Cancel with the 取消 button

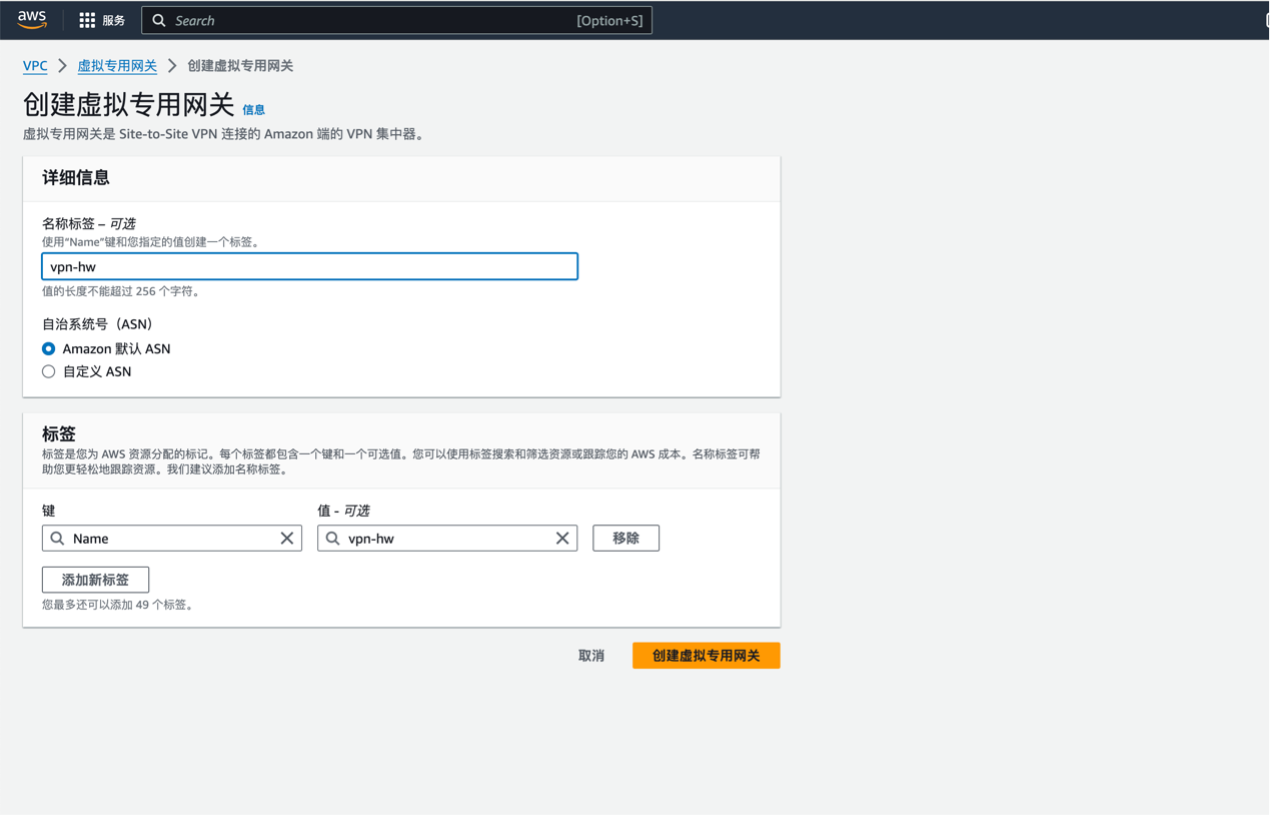591,656
